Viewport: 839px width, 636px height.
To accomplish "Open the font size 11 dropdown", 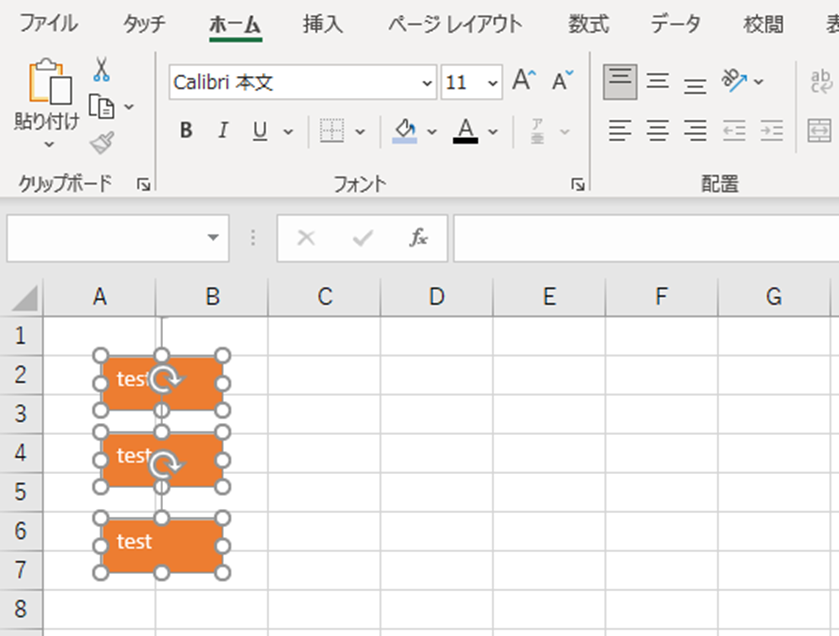I will tap(492, 83).
